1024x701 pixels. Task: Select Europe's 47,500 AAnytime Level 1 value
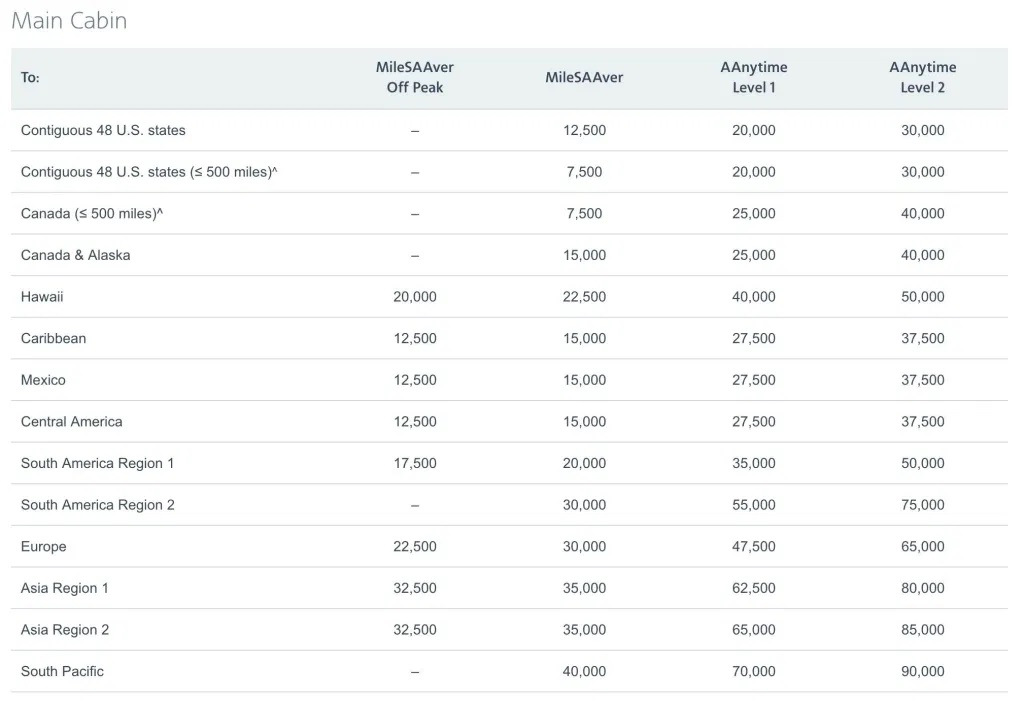[x=754, y=547]
